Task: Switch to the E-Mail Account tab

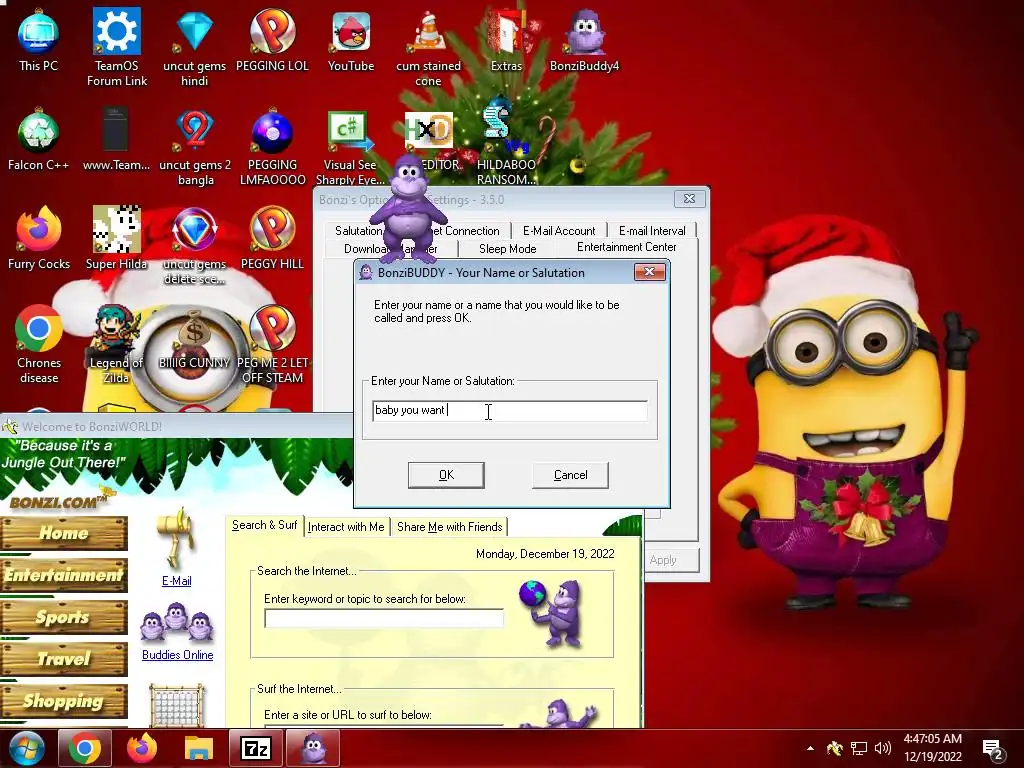Action: (559, 231)
